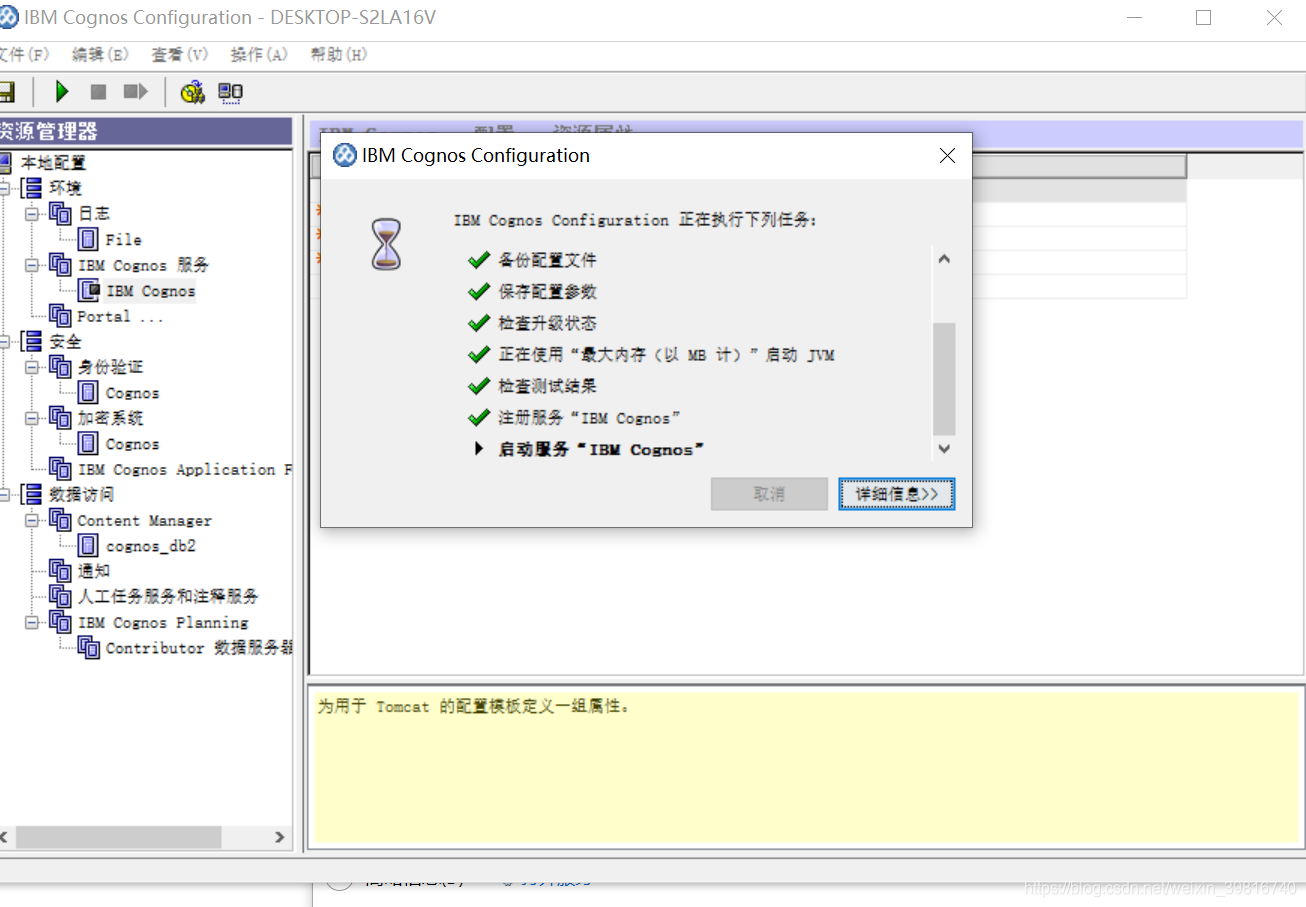Viewport: 1306px width, 907px height.
Task: Click the 安全 tree node icon
Action: [x=32, y=342]
